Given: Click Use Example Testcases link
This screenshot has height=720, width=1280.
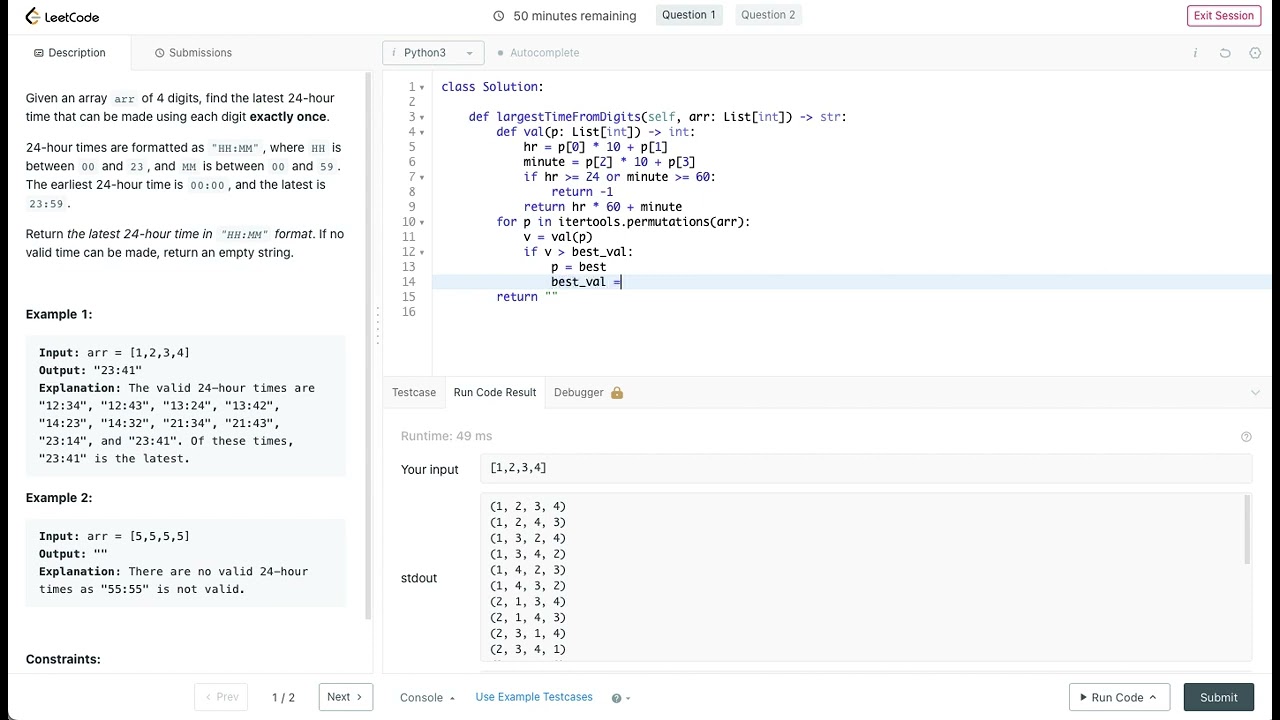Looking at the screenshot, I should click(x=534, y=698).
